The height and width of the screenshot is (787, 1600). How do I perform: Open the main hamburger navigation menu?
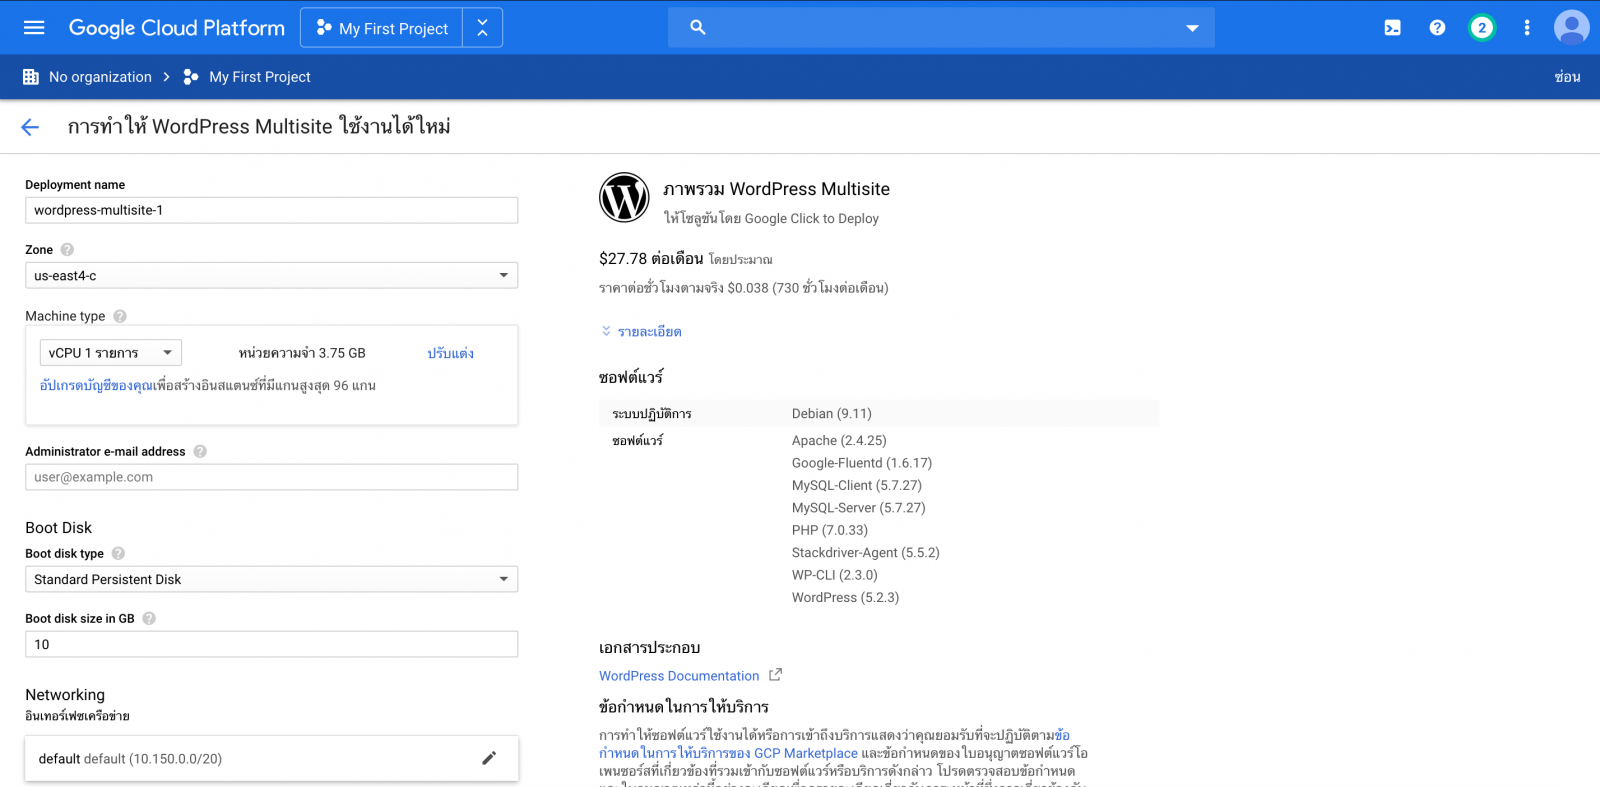34,28
